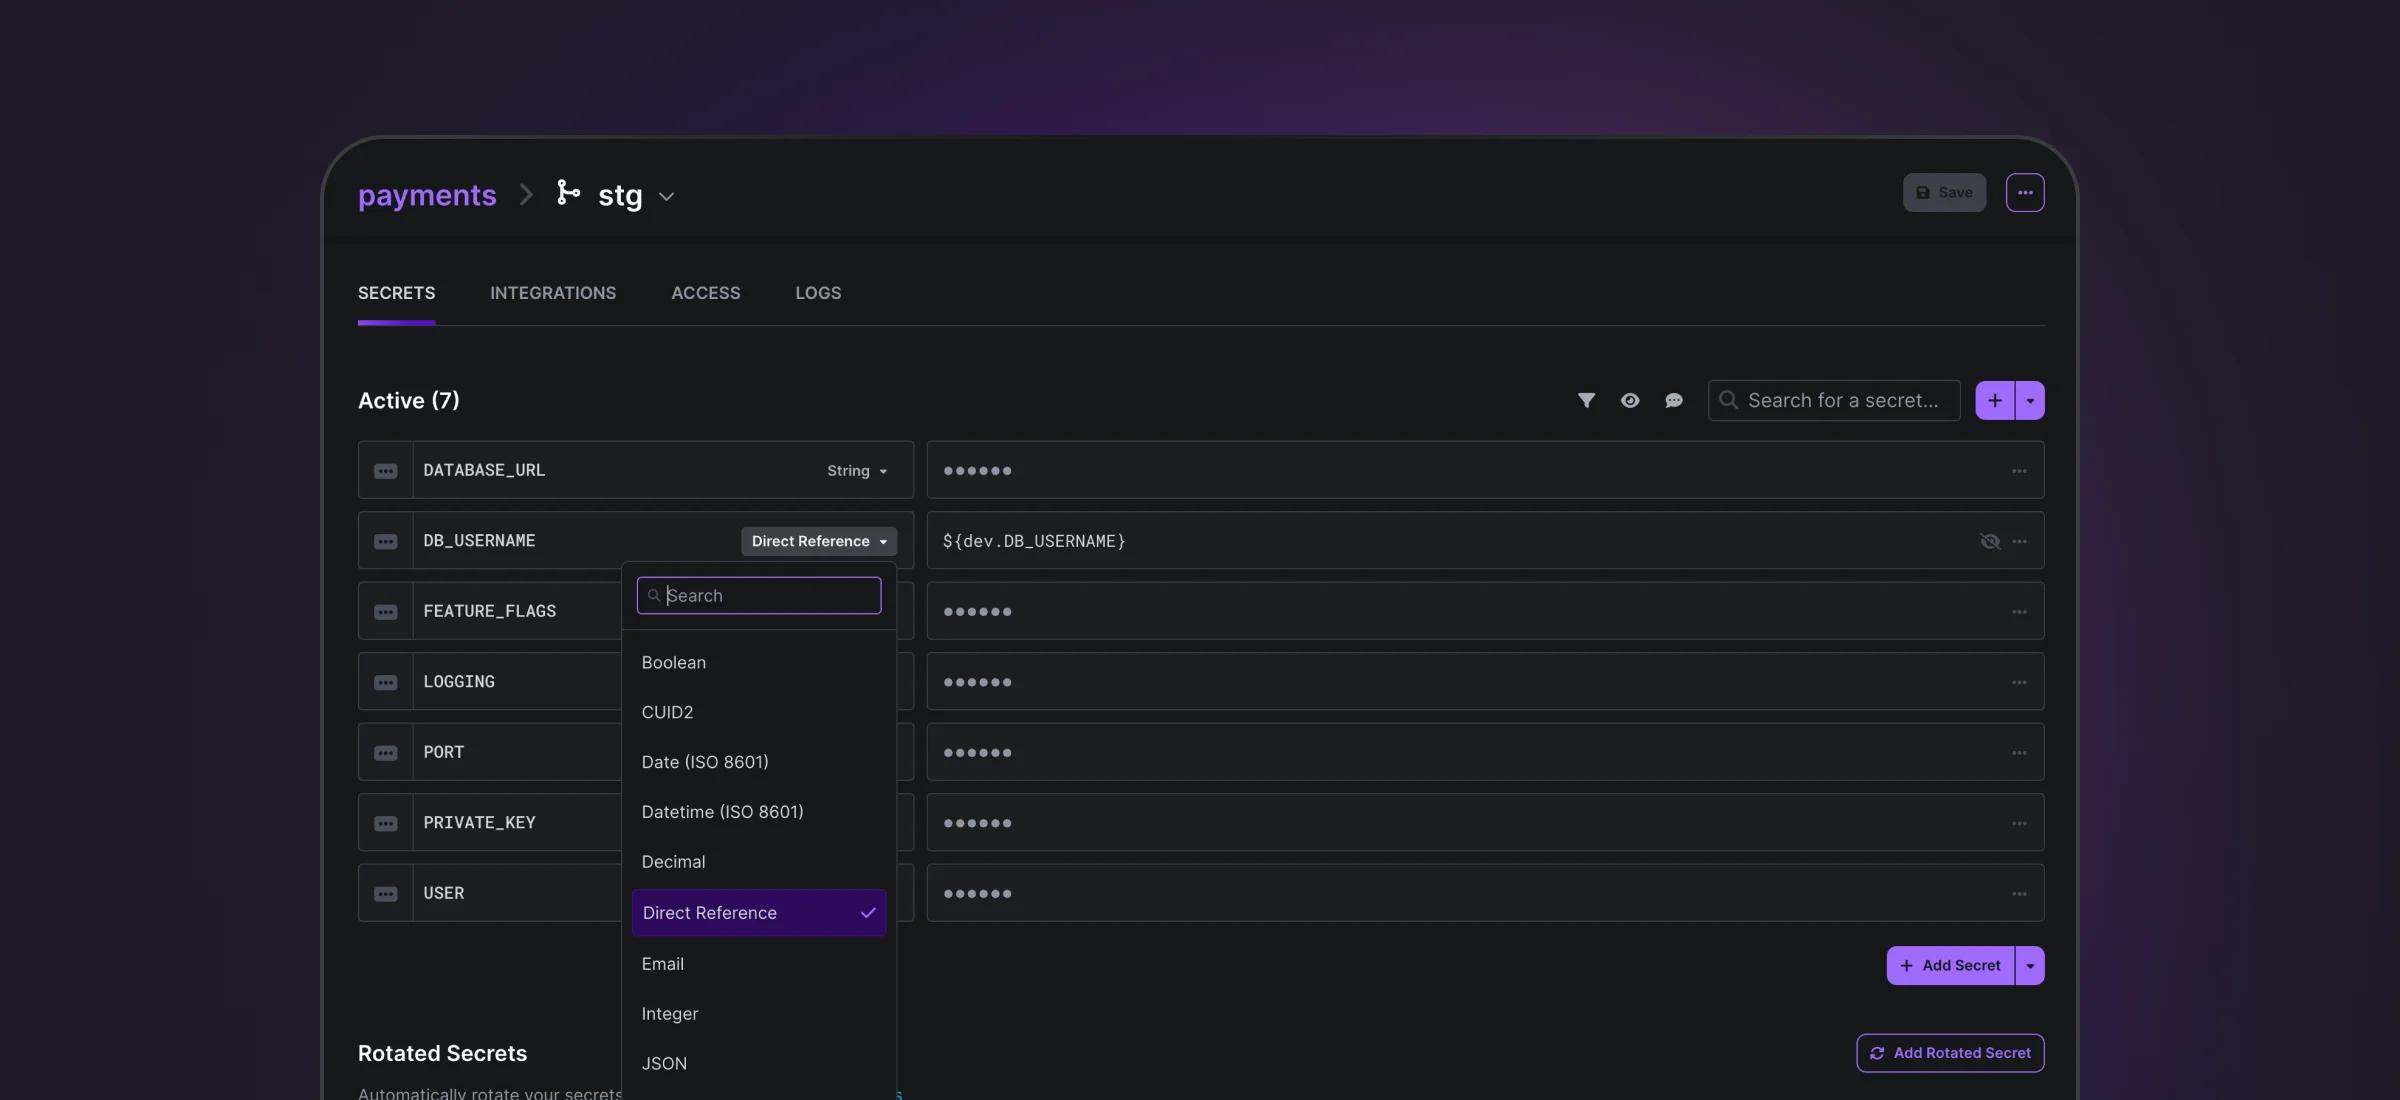Click the purple plus icon near search

click(1995, 400)
